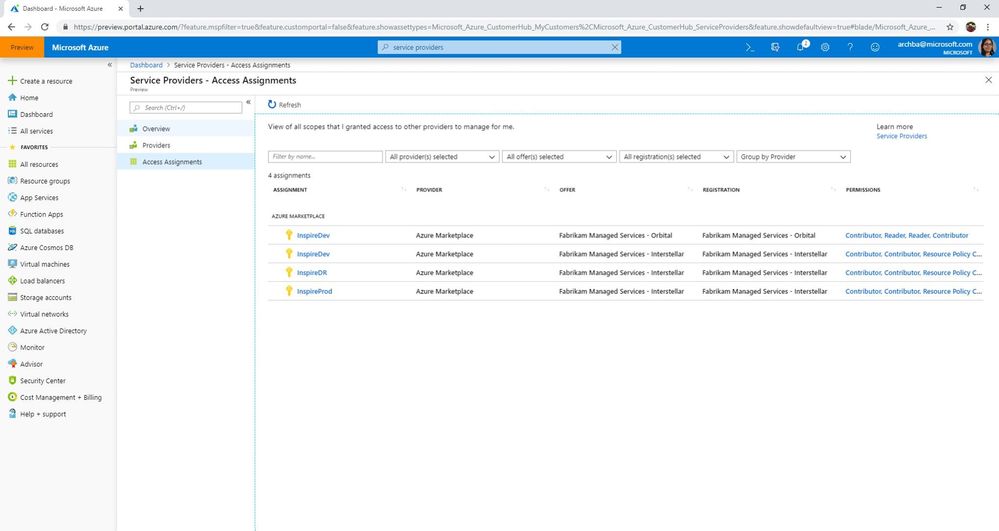Viewport: 999px width, 531px height.
Task: Open permissions link in InspireProd row
Action: click(x=914, y=291)
